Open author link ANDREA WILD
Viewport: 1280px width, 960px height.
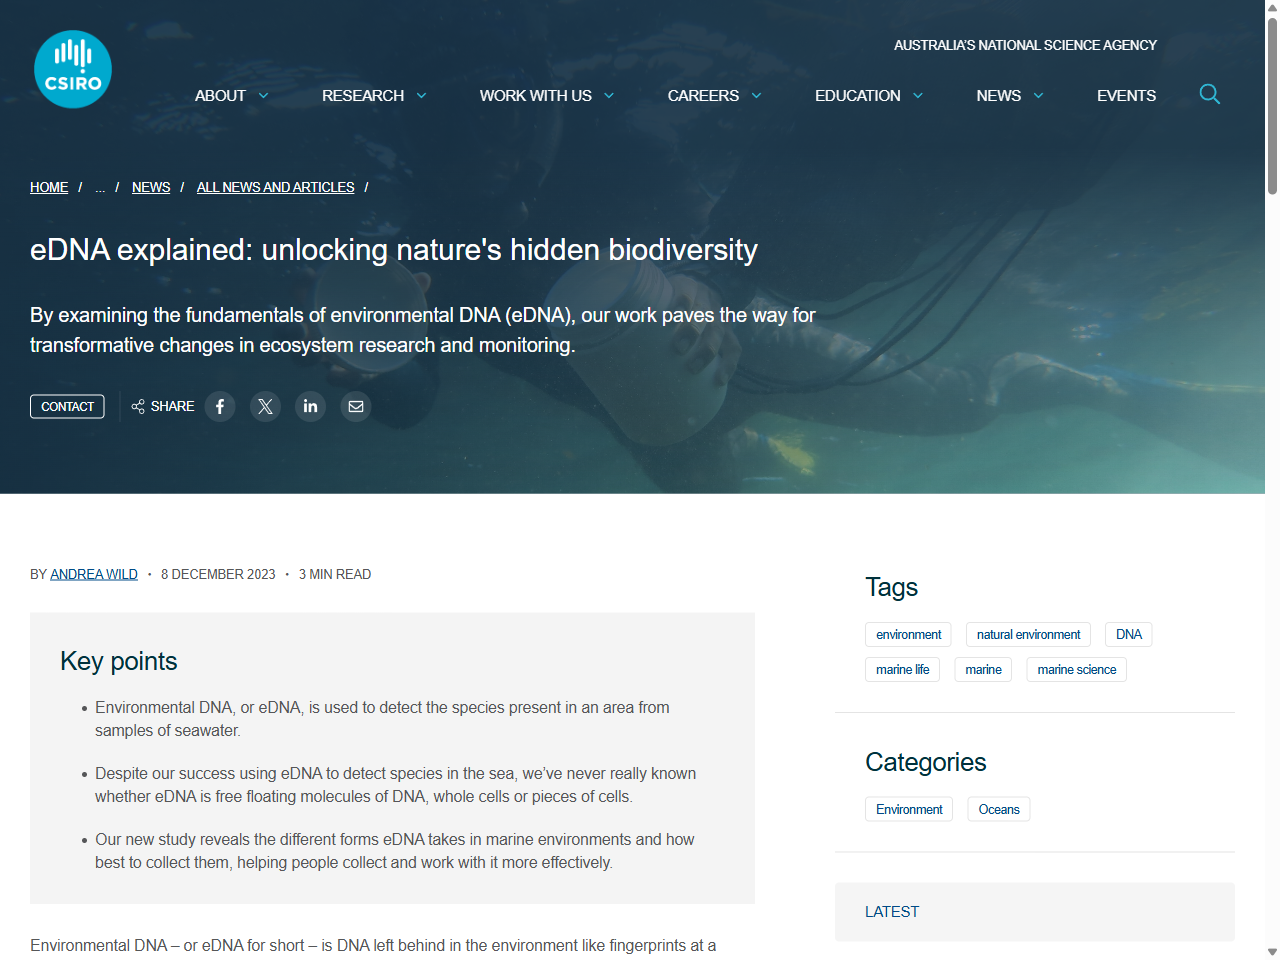pyautogui.click(x=93, y=574)
